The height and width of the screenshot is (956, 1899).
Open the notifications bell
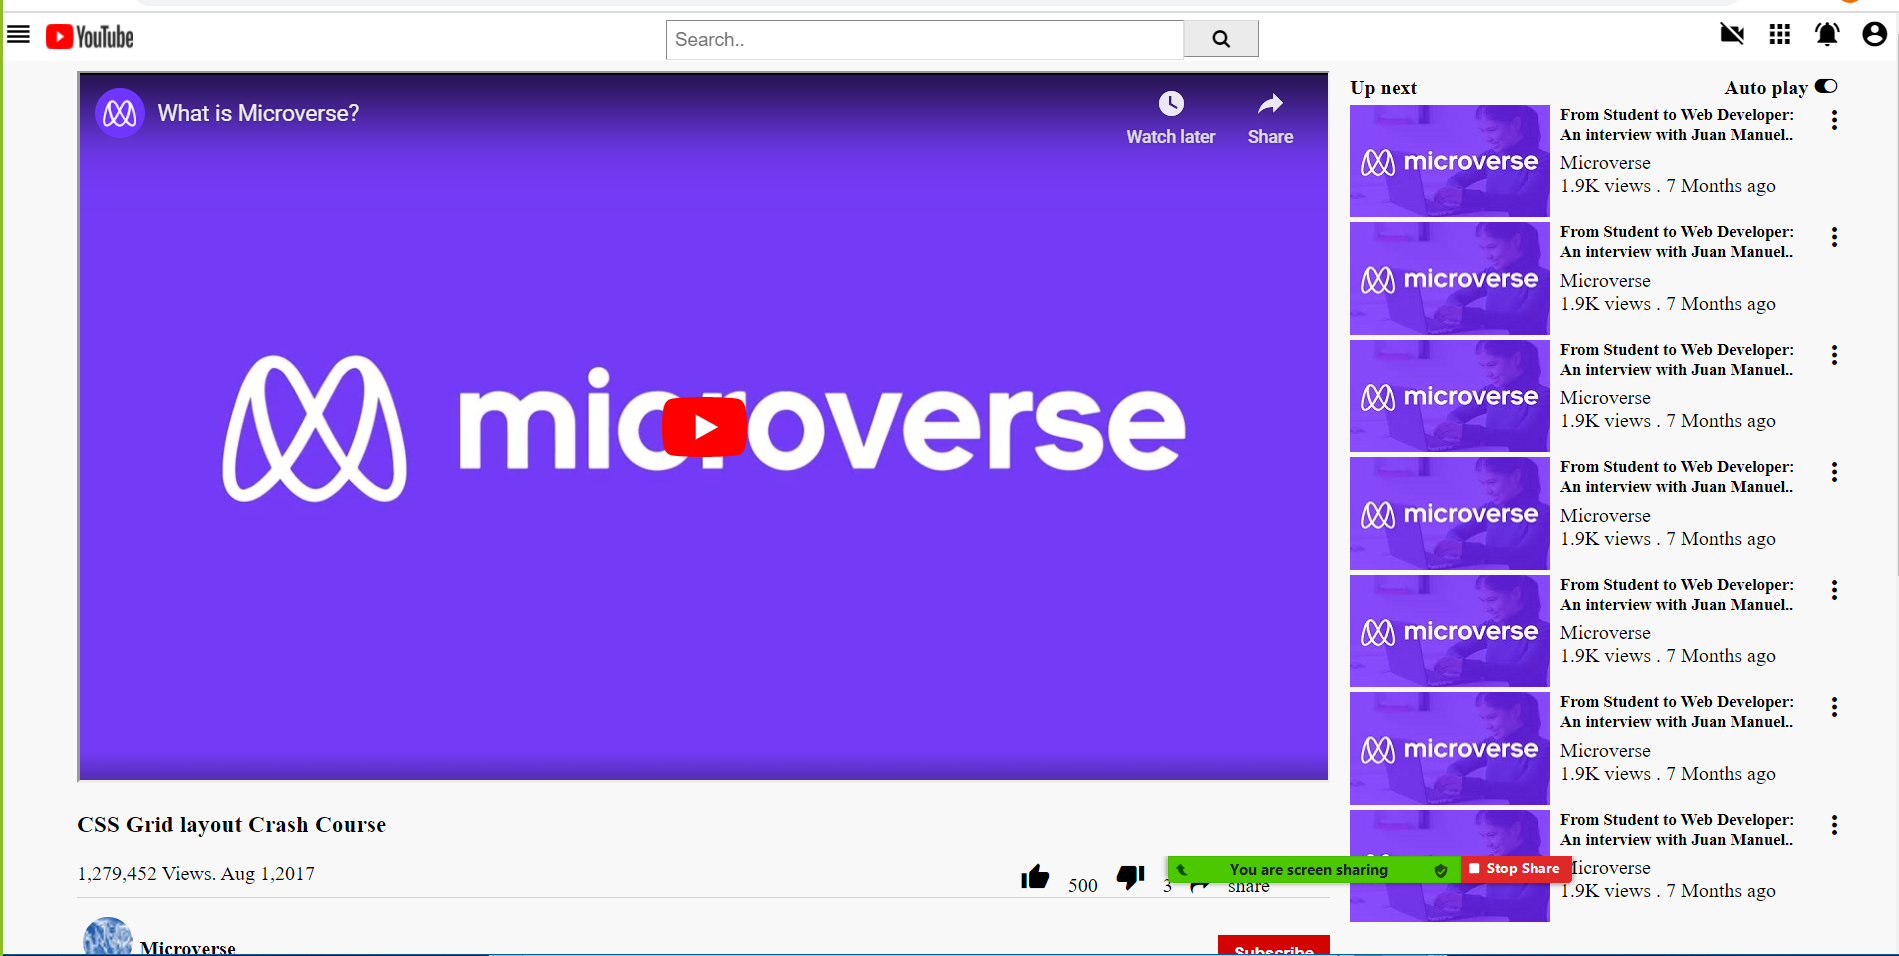(x=1827, y=34)
